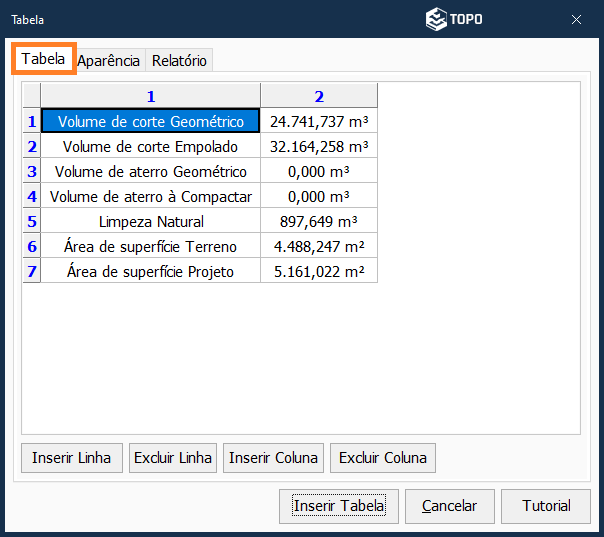Click the Volume de corte Geométrico cell
This screenshot has height=537, width=604.
(151, 121)
